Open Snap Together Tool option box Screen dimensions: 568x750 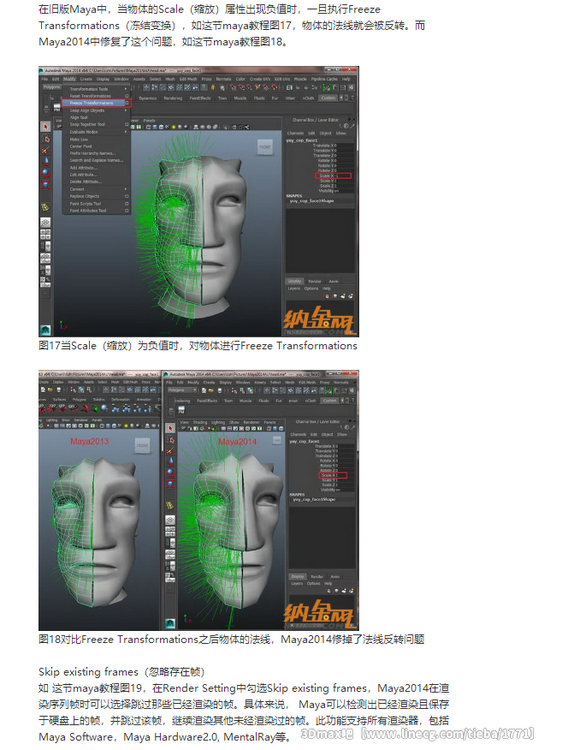pyautogui.click(x=127, y=124)
